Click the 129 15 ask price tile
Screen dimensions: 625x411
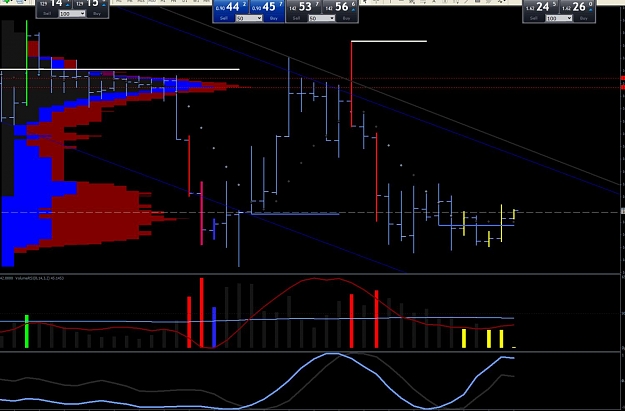(90, 4)
